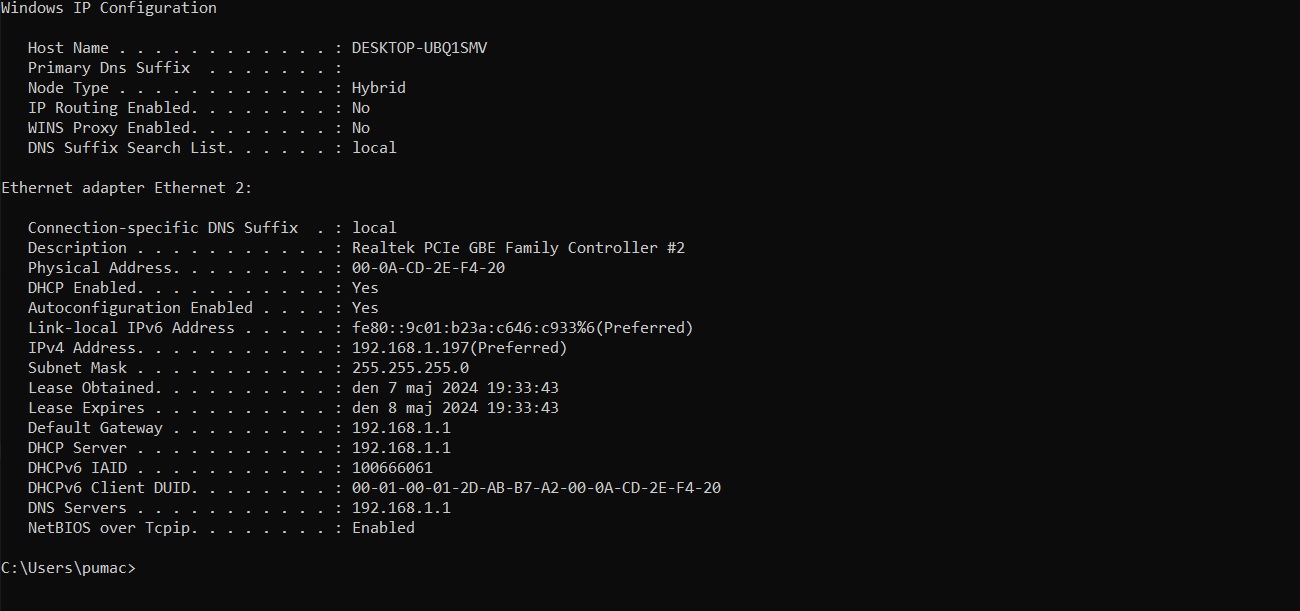Viewport: 1300px width, 611px height.
Task: Click the DNS Servers address value
Action: pos(401,508)
